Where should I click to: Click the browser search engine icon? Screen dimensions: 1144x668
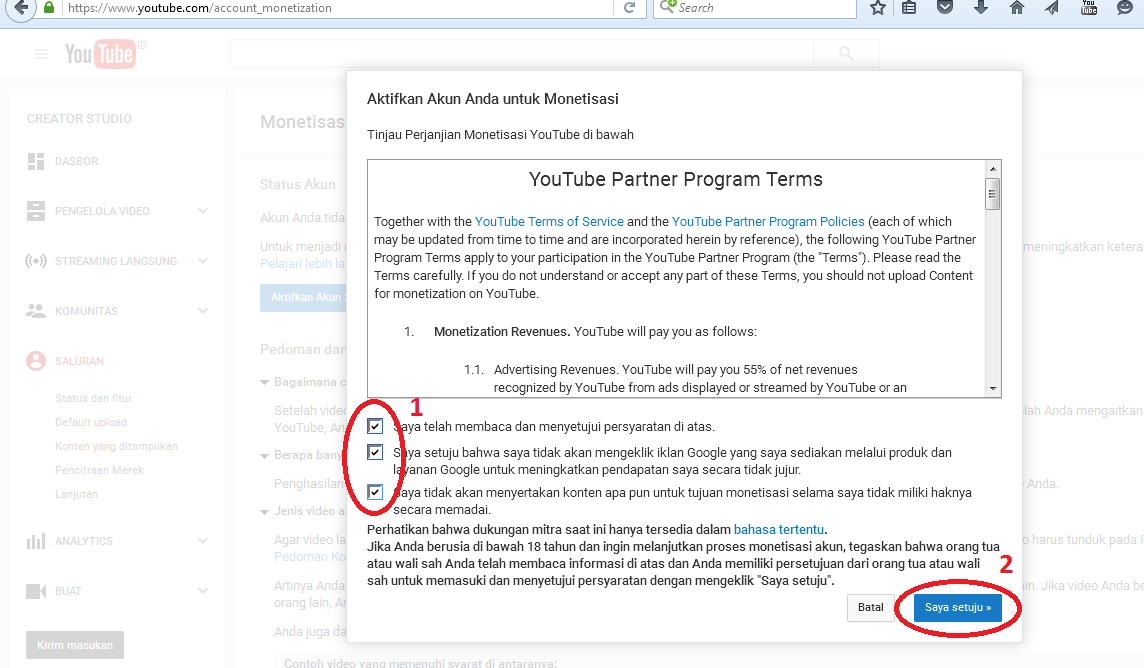tap(668, 7)
